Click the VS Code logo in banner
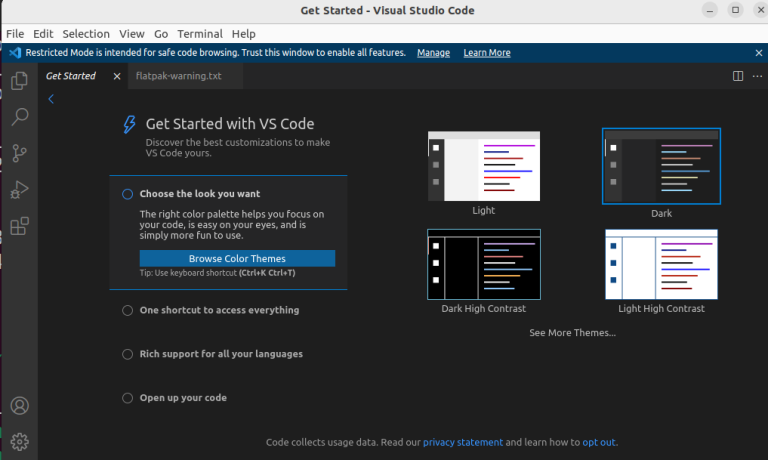The height and width of the screenshot is (460, 768). (x=15, y=53)
